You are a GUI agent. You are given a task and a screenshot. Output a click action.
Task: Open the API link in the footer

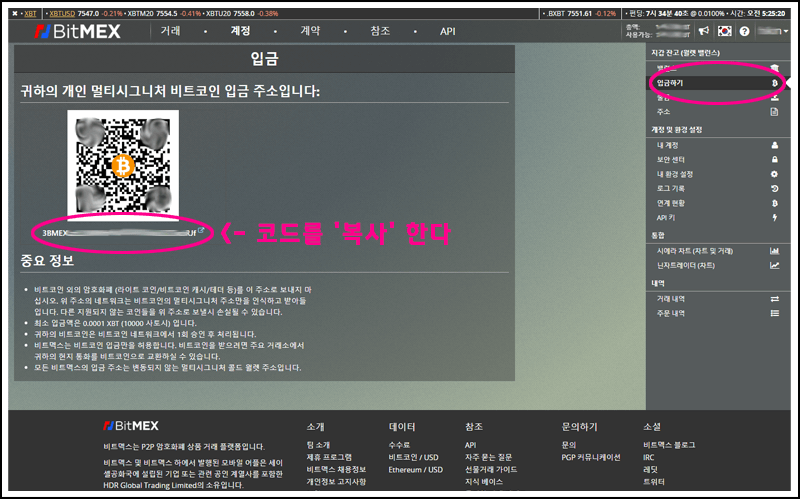coord(470,445)
